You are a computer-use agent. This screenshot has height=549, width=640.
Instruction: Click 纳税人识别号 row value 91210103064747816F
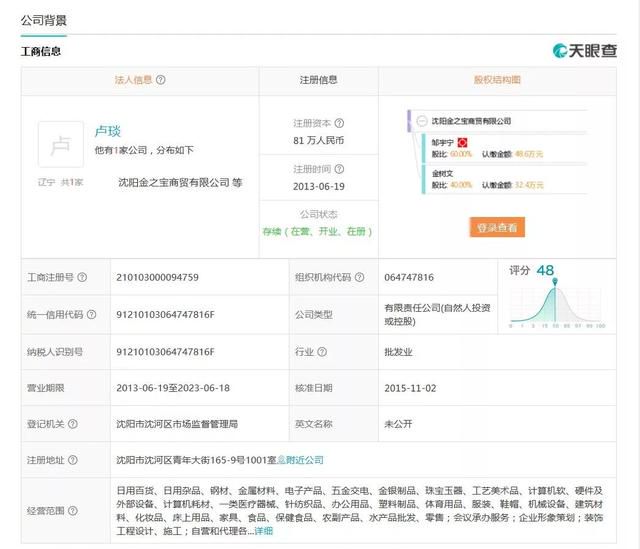click(x=165, y=352)
